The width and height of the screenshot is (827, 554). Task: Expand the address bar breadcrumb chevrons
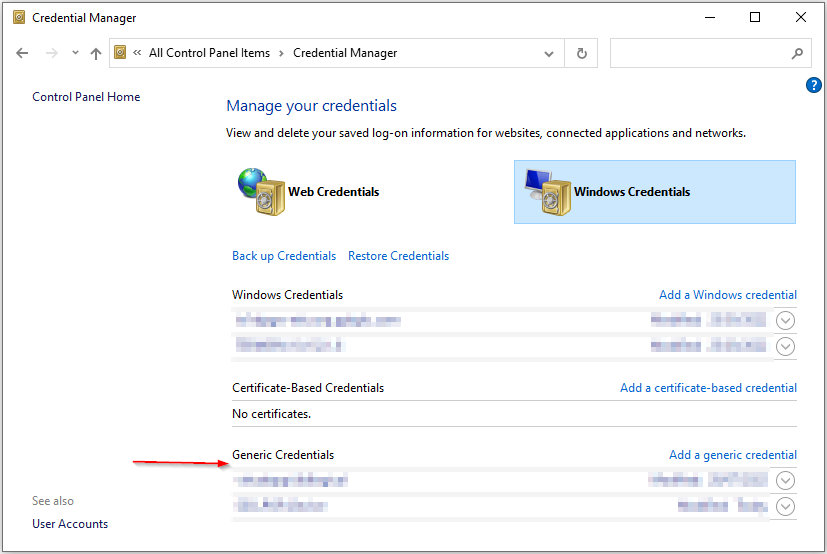click(x=137, y=53)
